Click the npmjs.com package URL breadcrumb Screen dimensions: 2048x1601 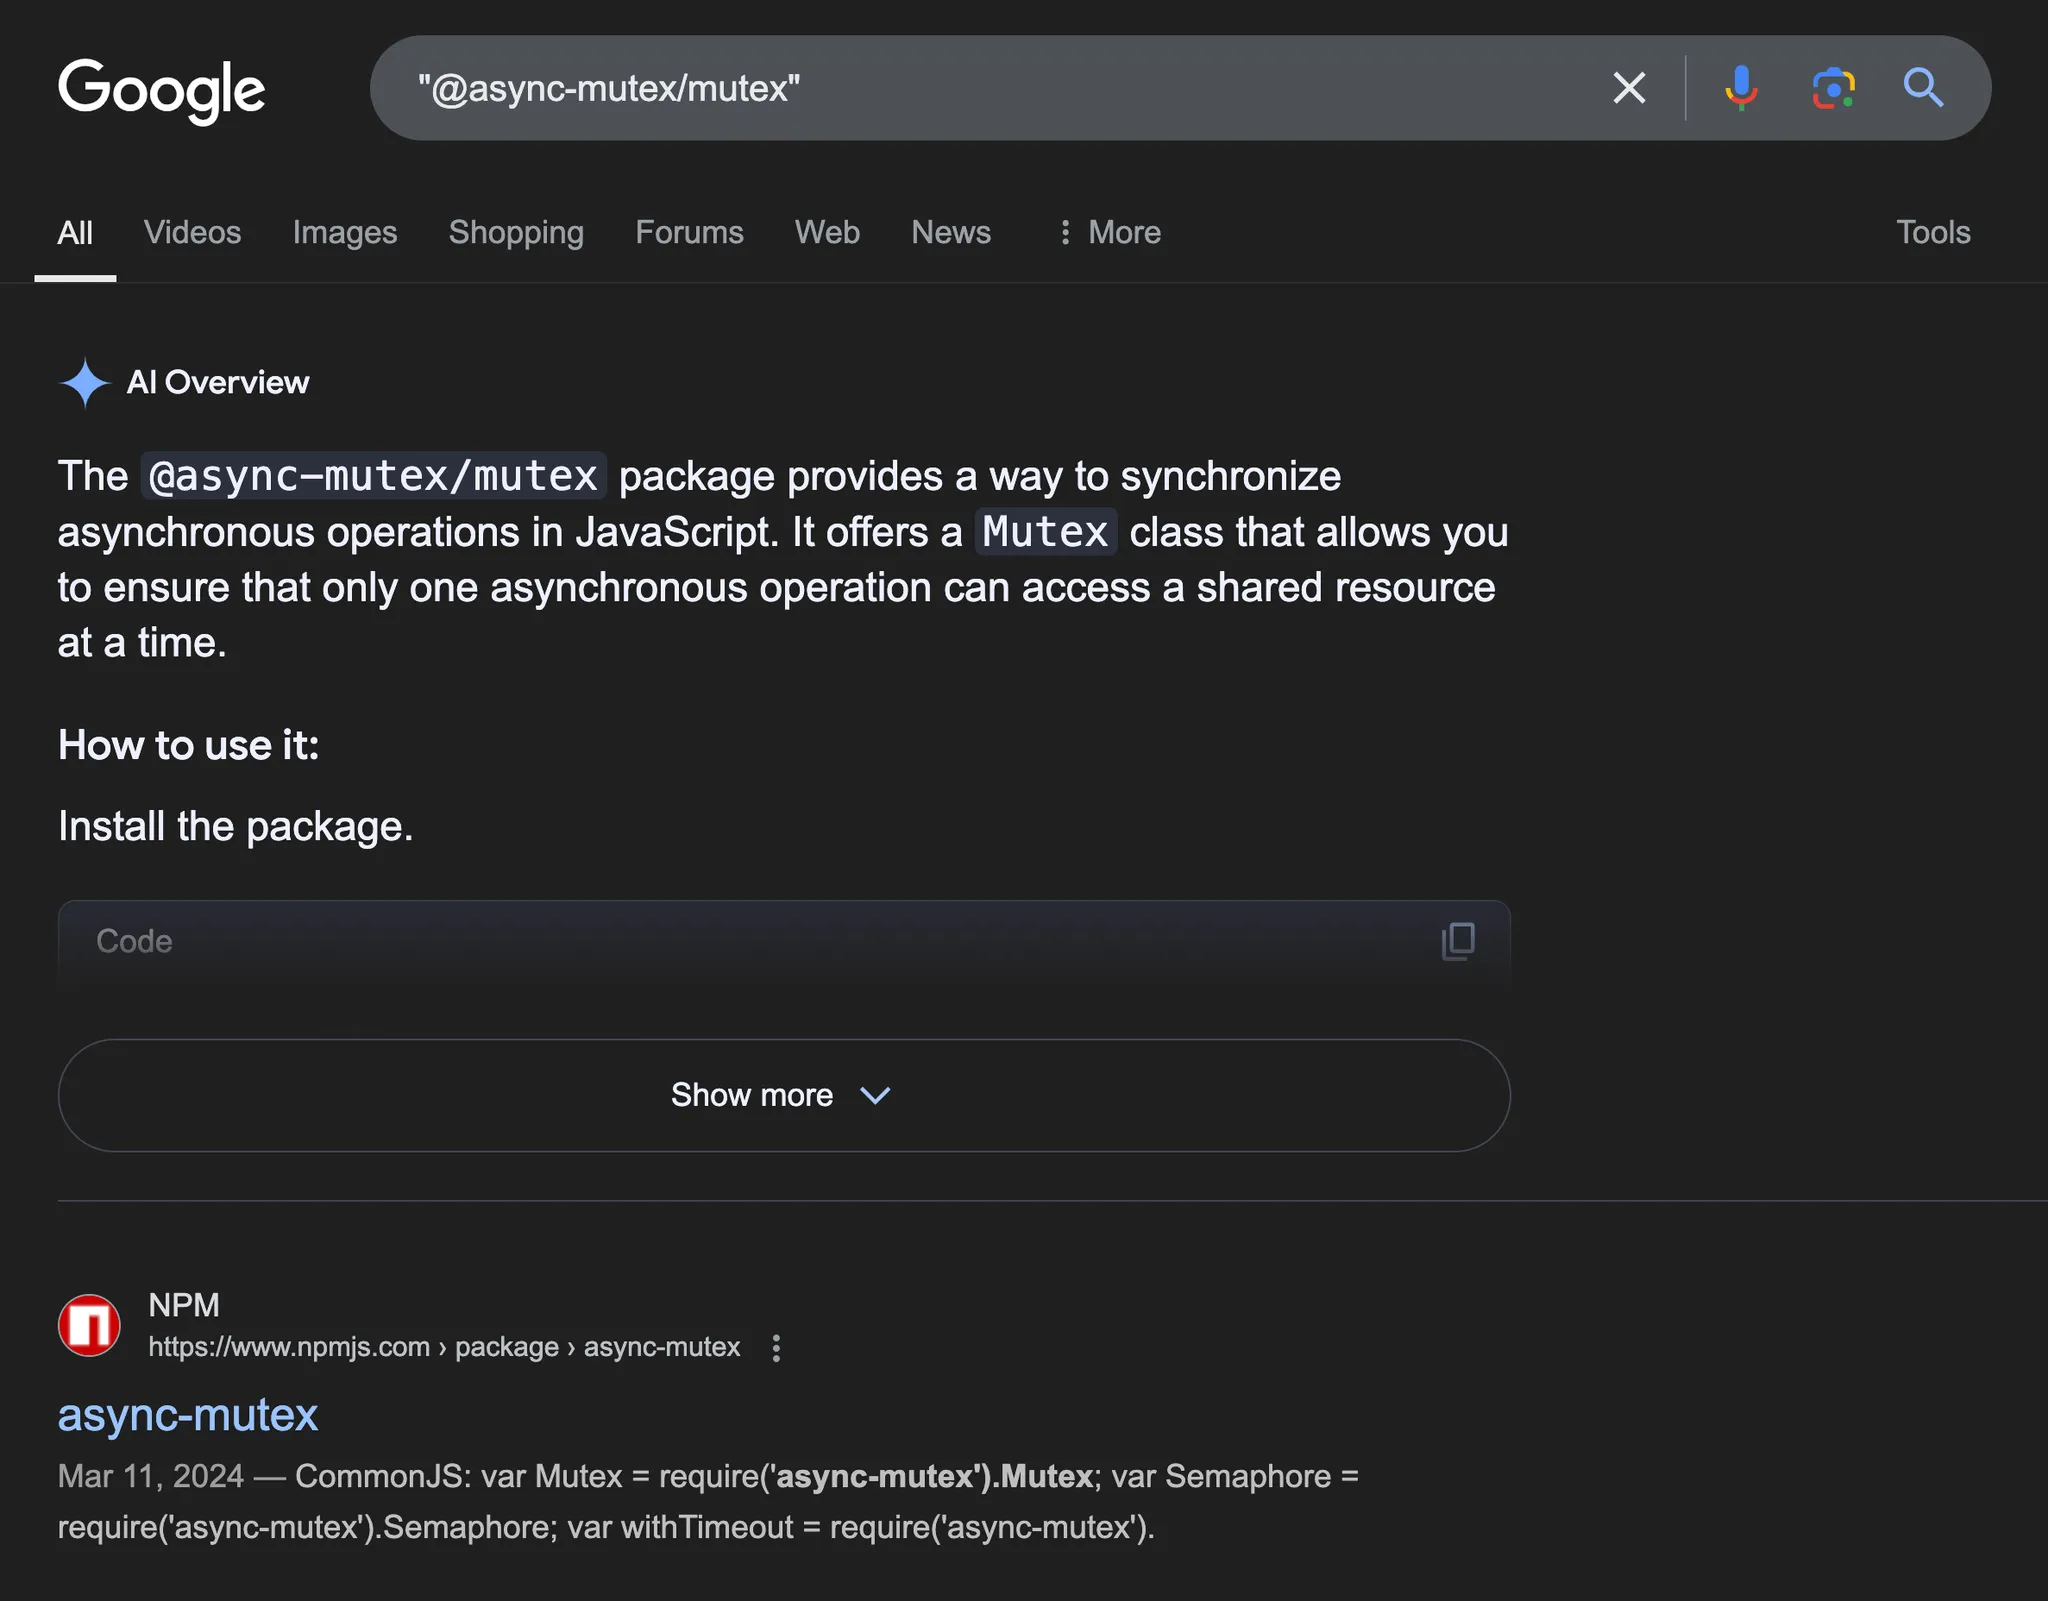[x=445, y=1347]
